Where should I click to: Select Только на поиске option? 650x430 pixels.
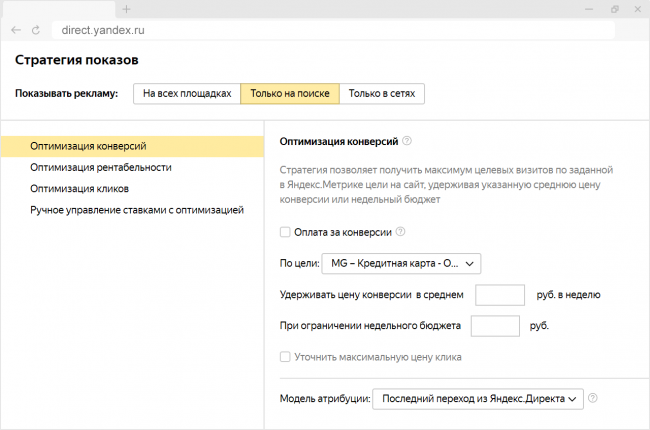pyautogui.click(x=290, y=93)
